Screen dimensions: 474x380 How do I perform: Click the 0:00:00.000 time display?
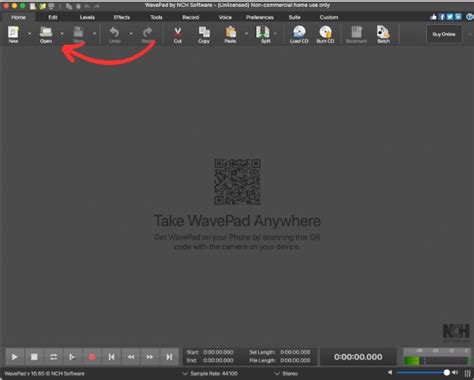pyautogui.click(x=358, y=357)
